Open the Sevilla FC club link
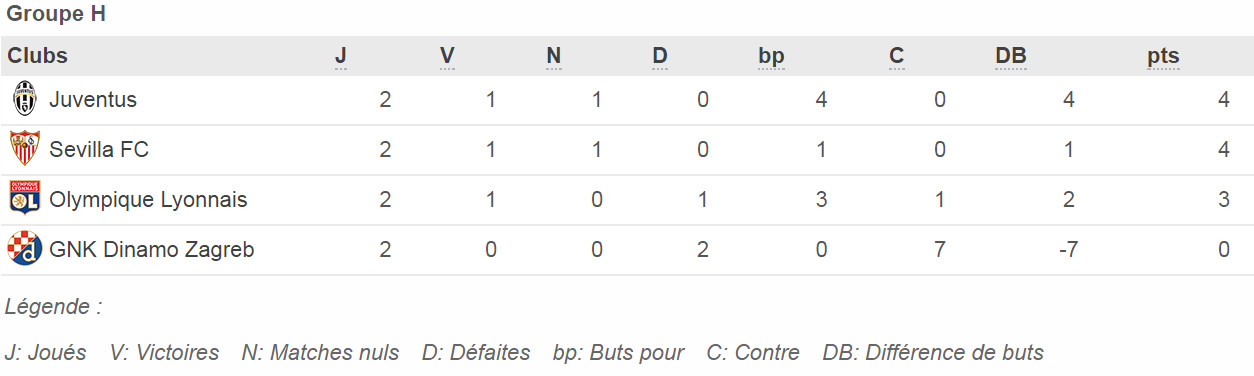The image size is (1254, 376). coord(99,150)
